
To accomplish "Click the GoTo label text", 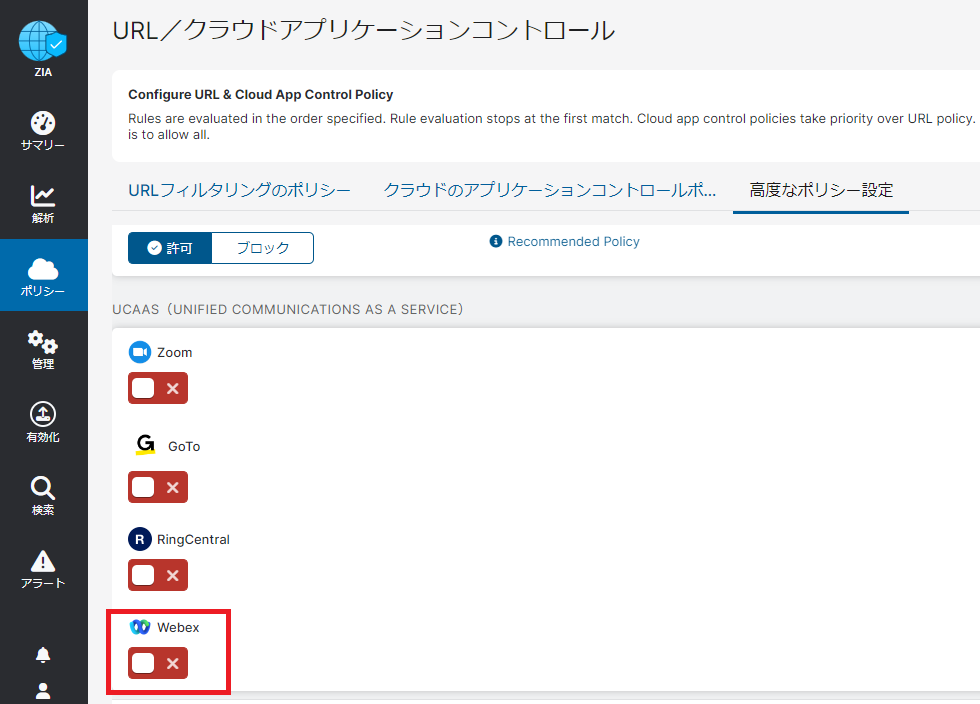I will pyautogui.click(x=184, y=446).
